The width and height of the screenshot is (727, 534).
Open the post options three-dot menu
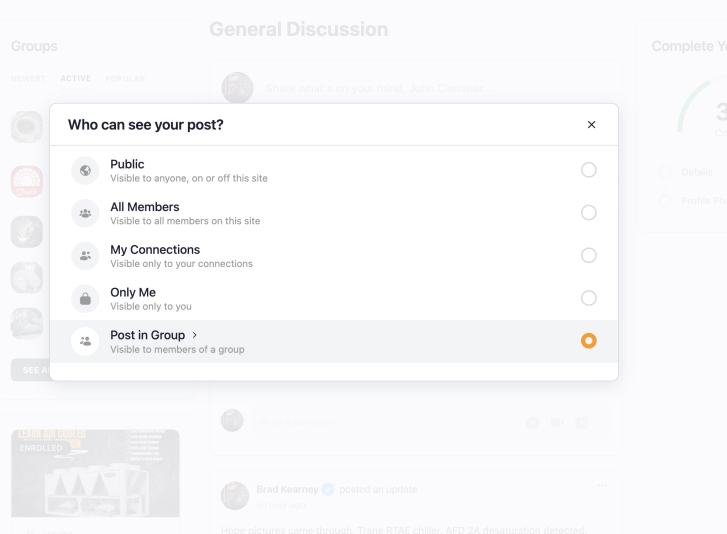(602, 485)
